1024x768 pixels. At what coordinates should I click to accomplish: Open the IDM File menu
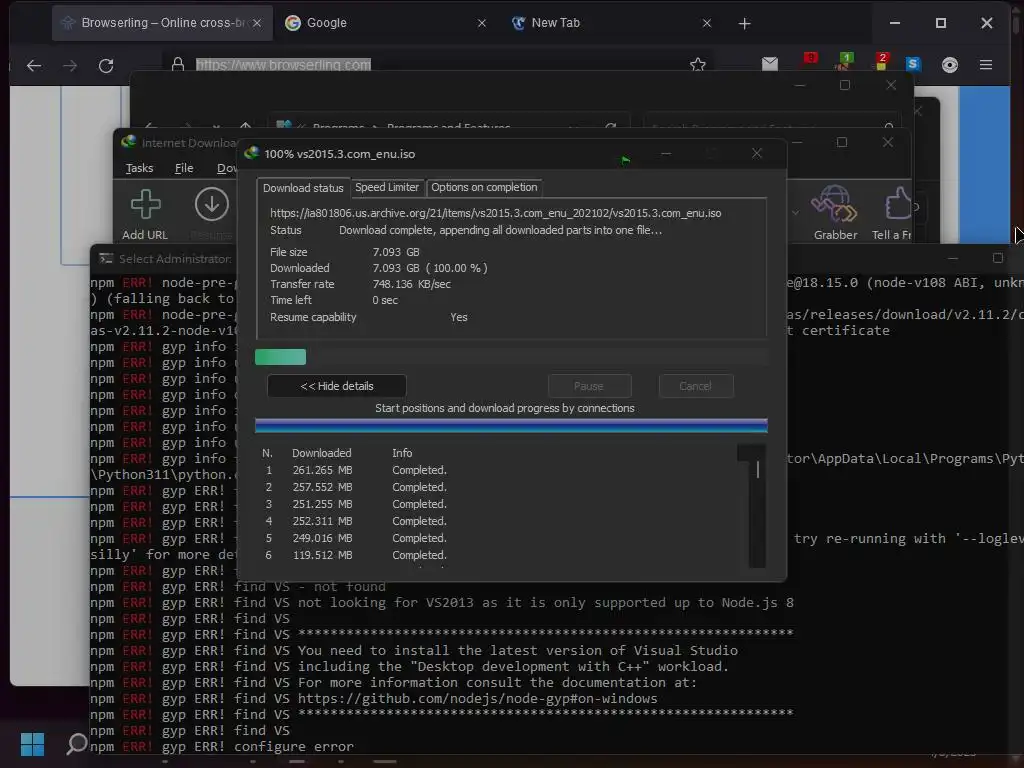pos(184,168)
